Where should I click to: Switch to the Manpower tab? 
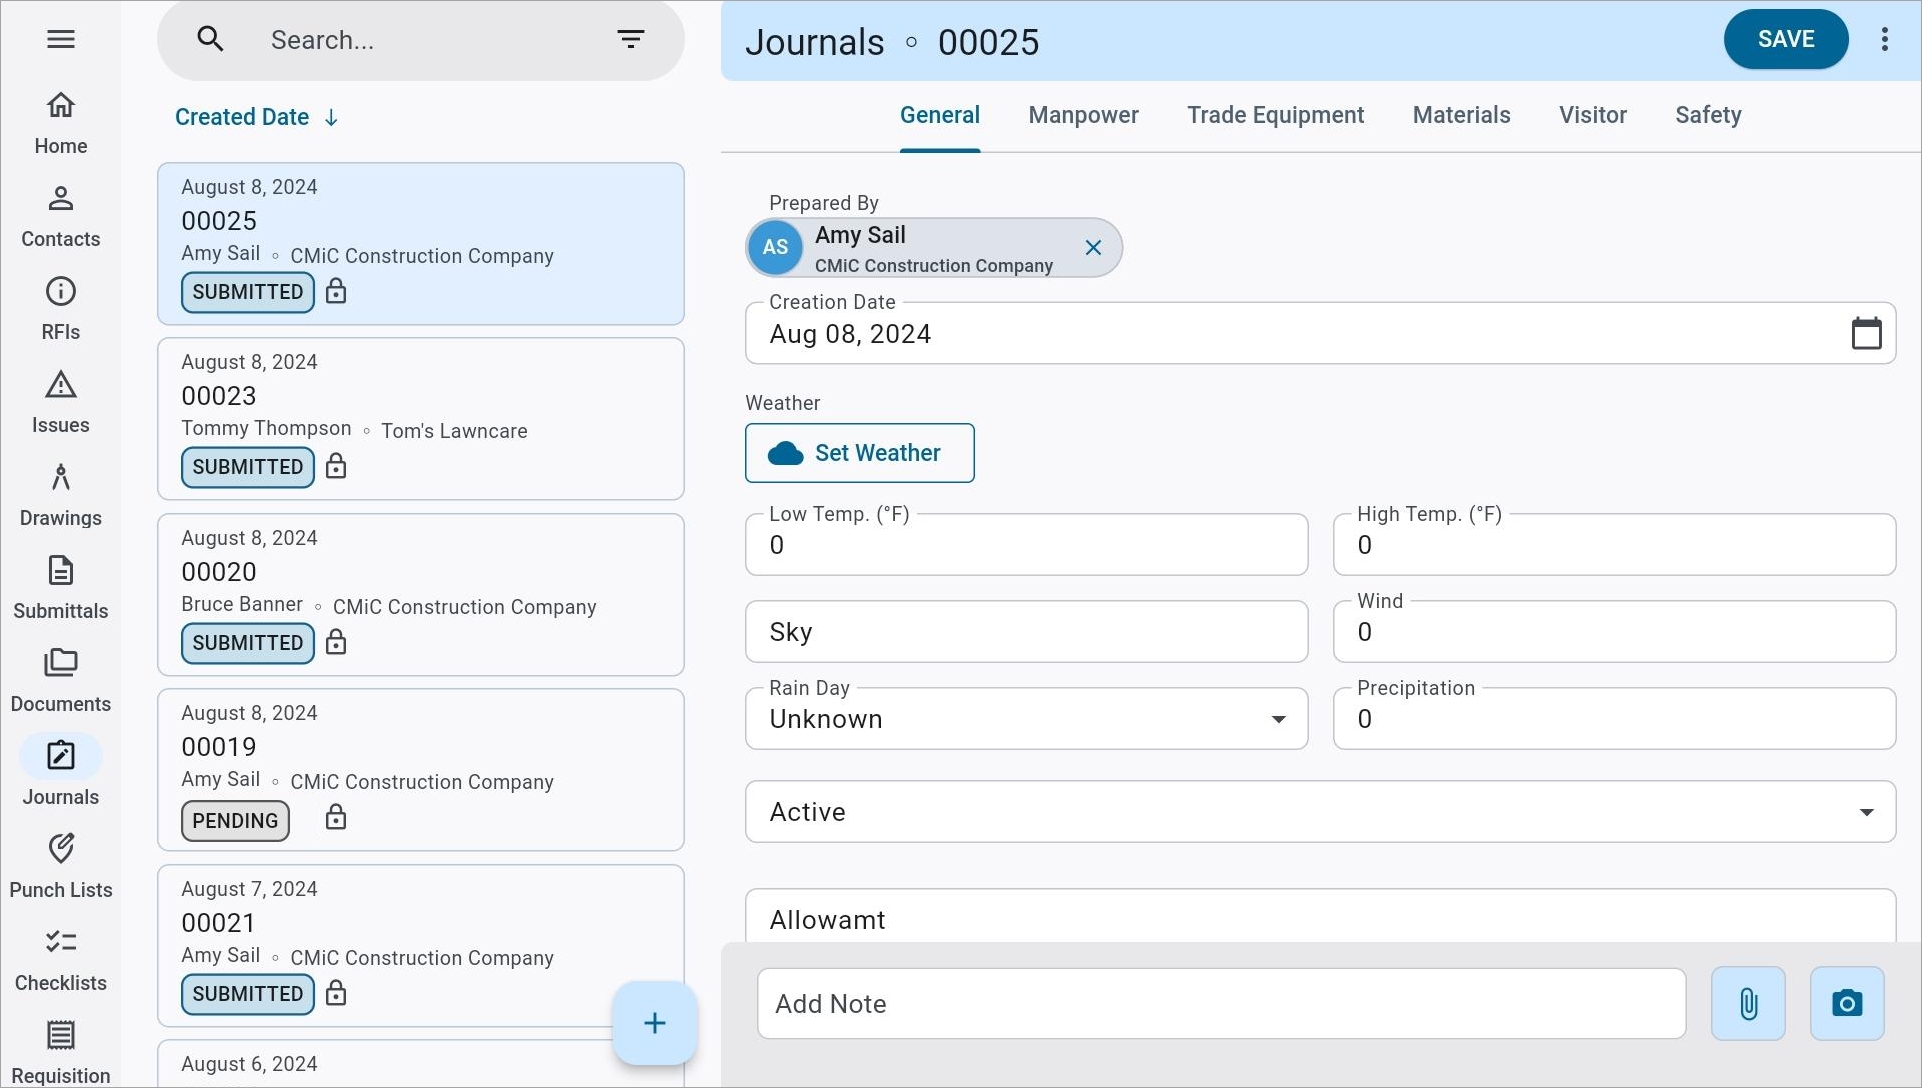tap(1083, 115)
